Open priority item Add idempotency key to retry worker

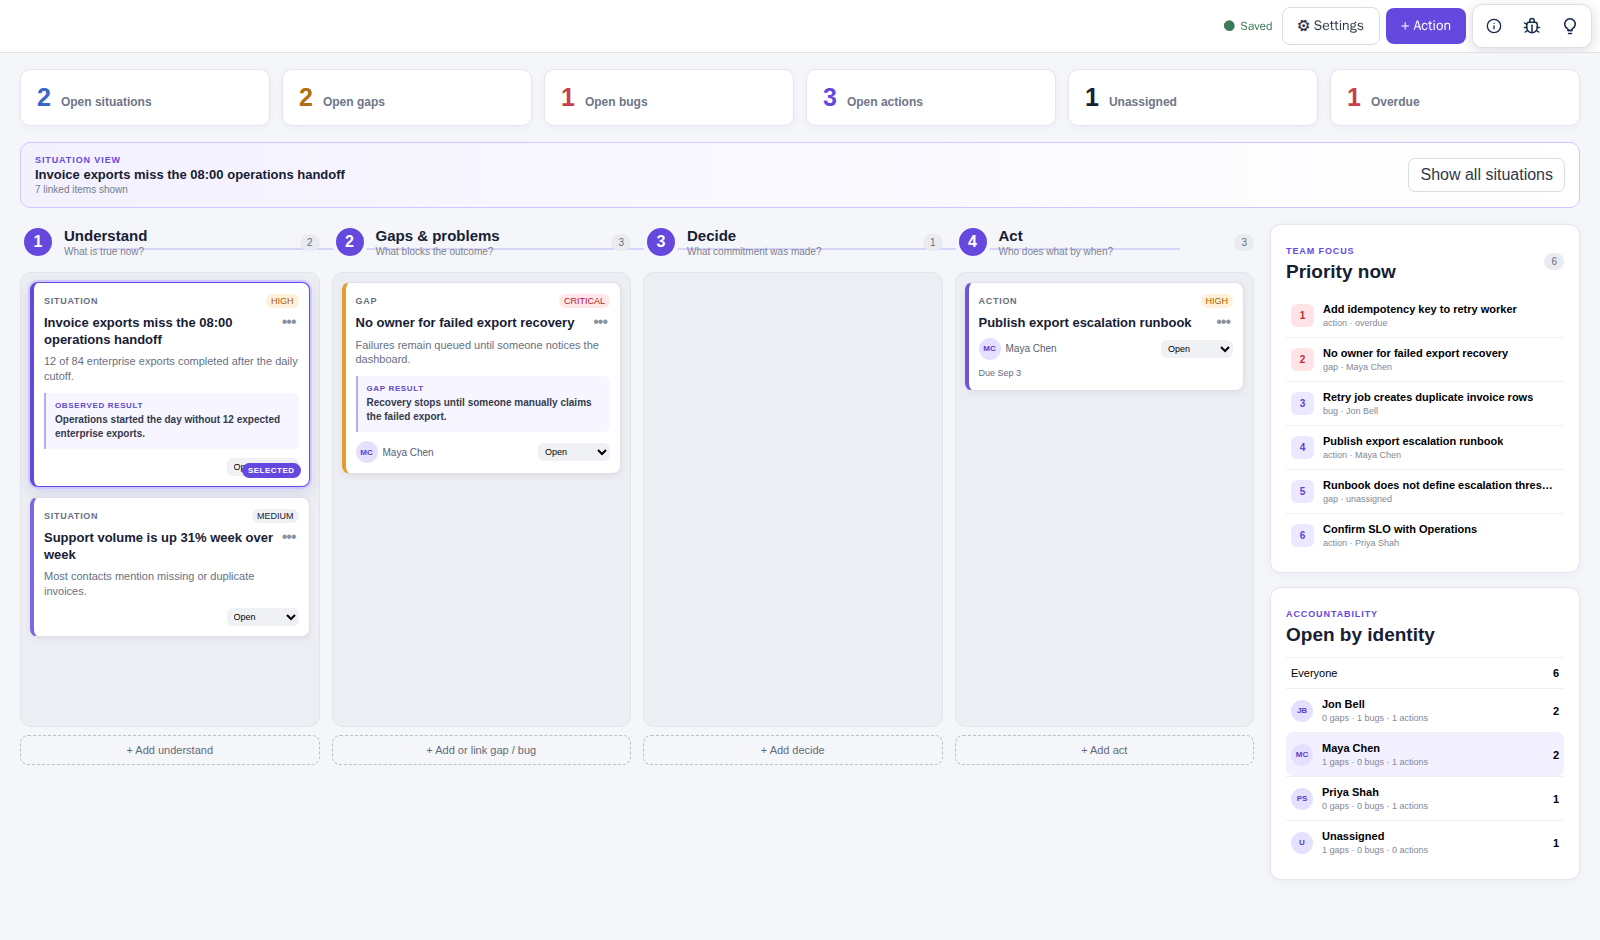pyautogui.click(x=1425, y=315)
